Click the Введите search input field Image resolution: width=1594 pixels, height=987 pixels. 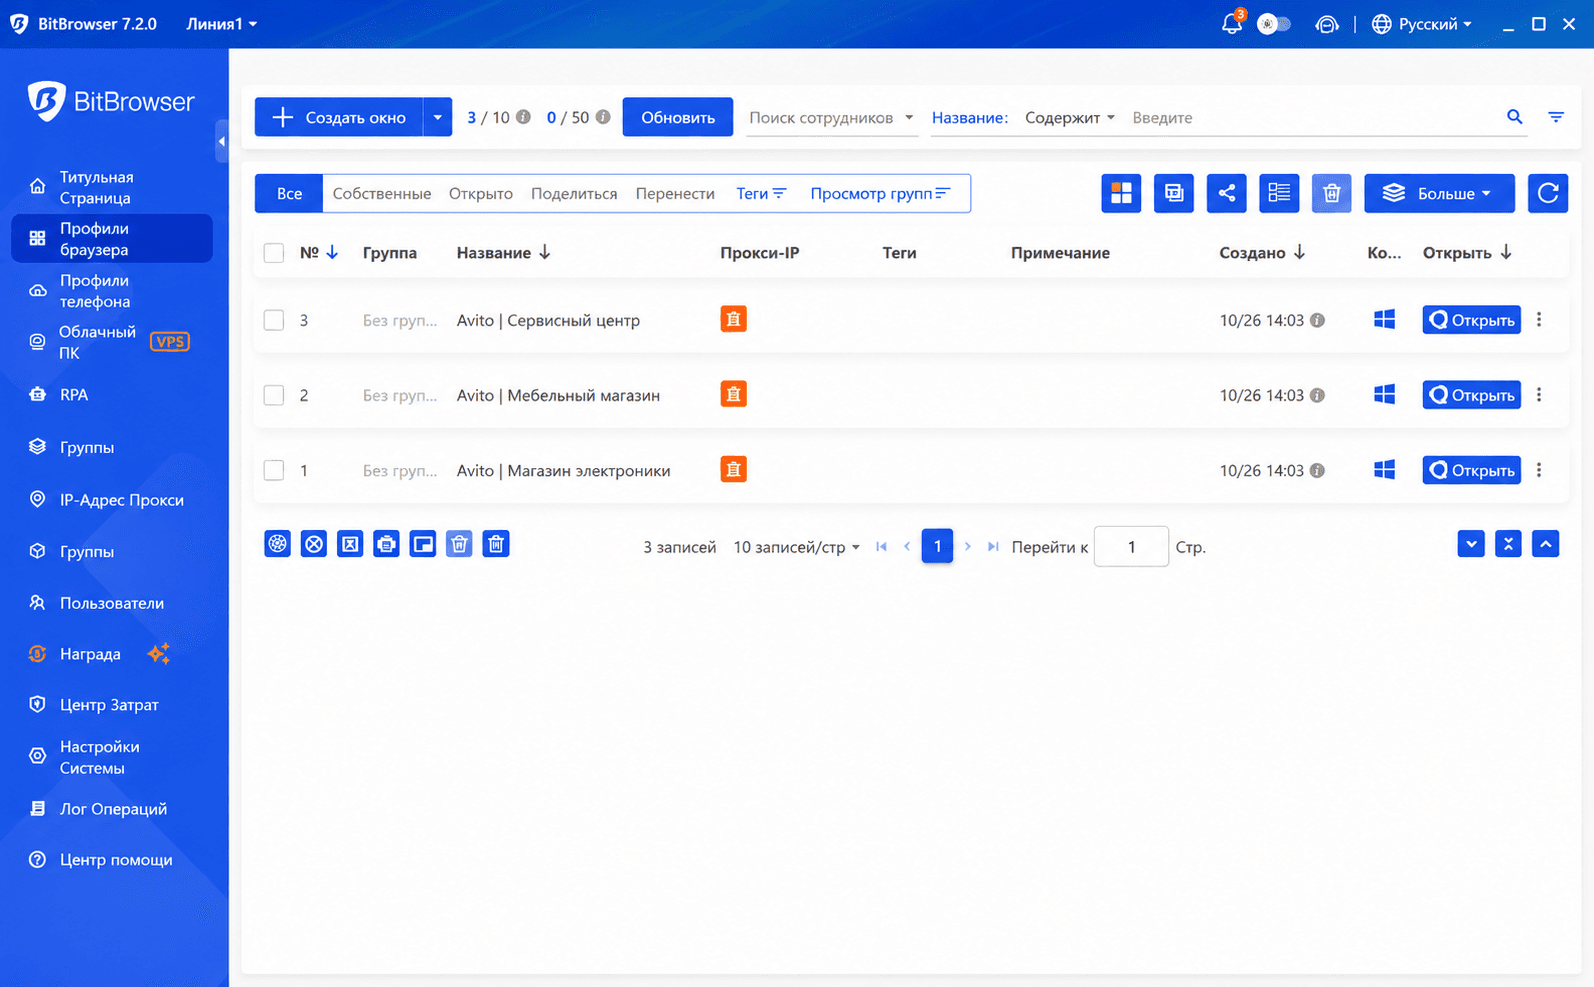(1312, 117)
